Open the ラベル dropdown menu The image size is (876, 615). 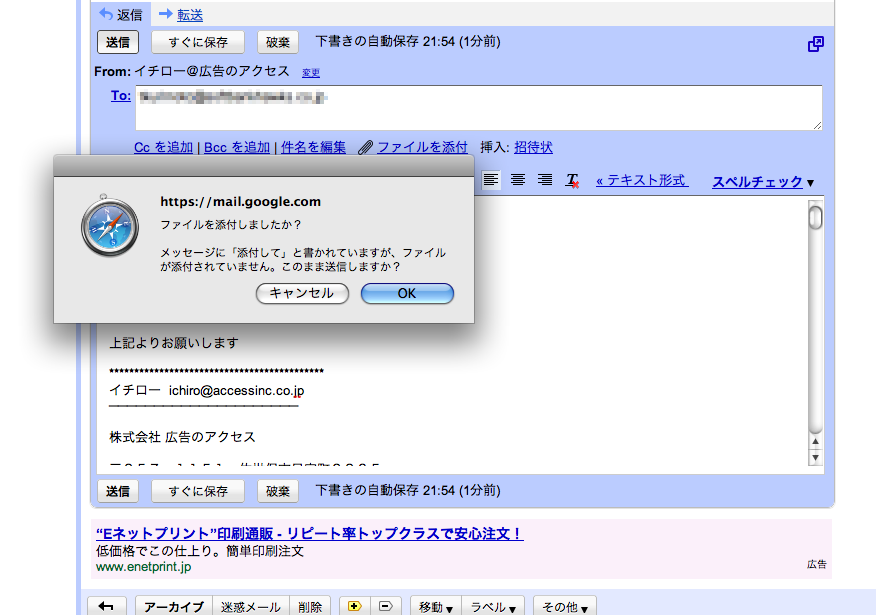493,607
